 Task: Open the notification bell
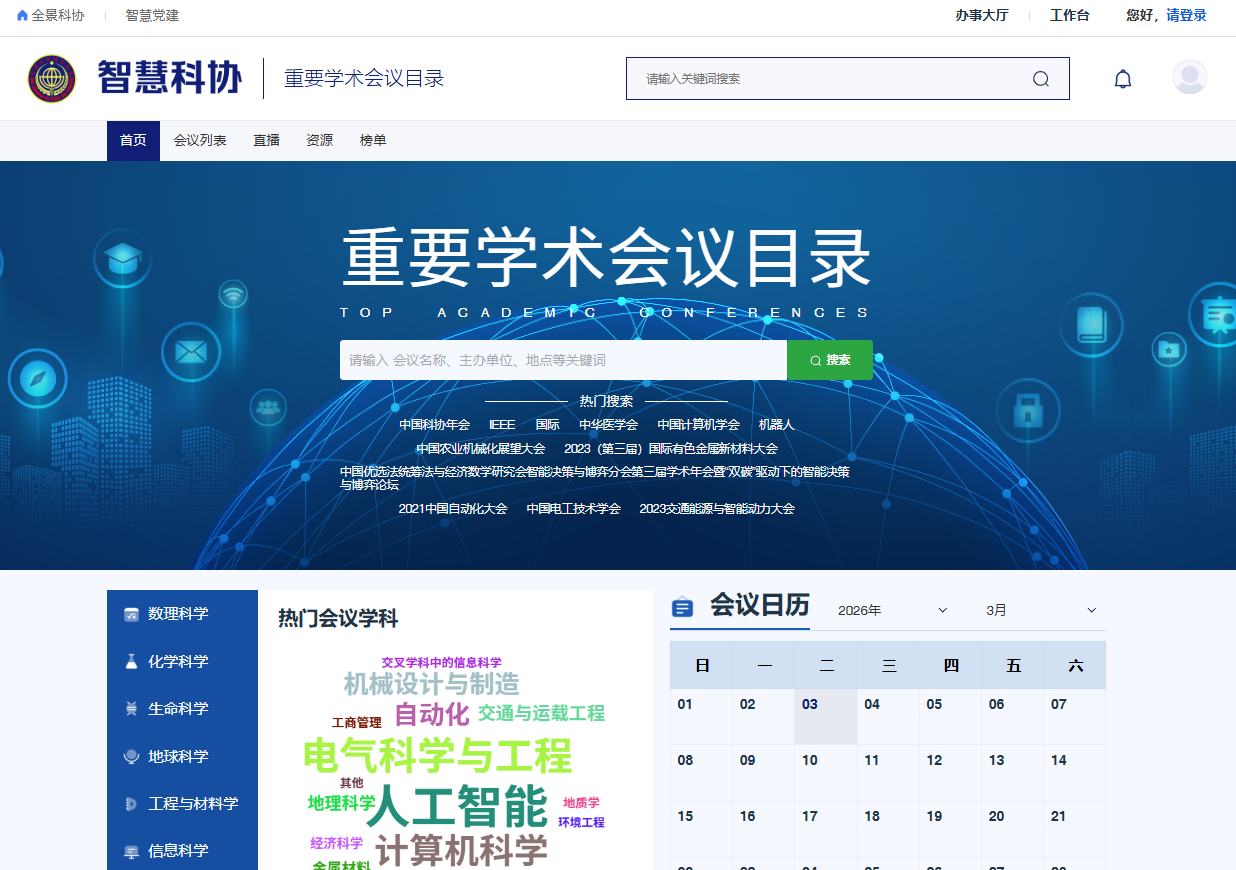(1123, 78)
